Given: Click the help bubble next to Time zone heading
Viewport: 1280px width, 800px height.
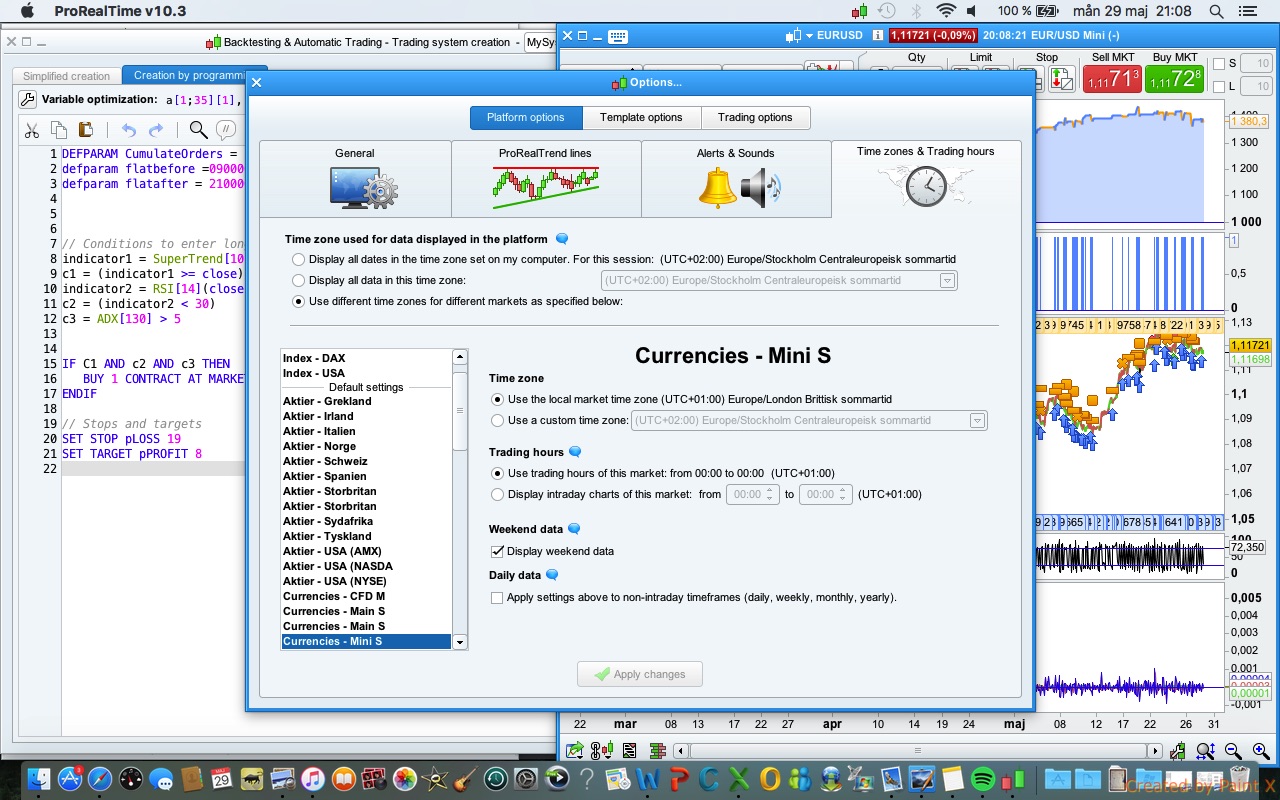Looking at the screenshot, I should [x=562, y=239].
